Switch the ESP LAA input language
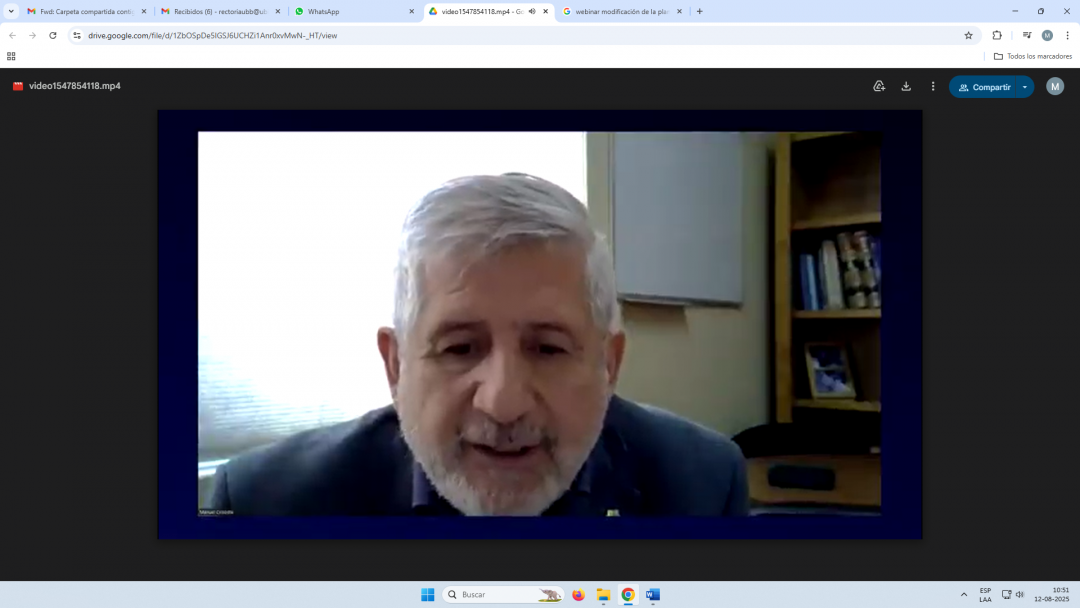 tap(985, 594)
